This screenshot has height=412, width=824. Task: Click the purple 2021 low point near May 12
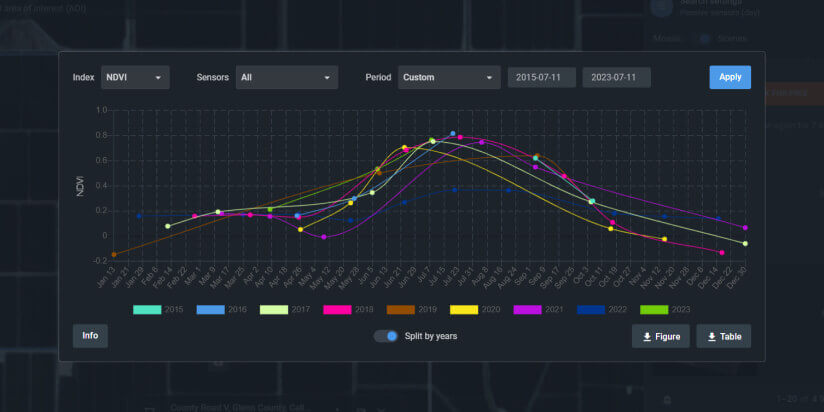(x=324, y=237)
